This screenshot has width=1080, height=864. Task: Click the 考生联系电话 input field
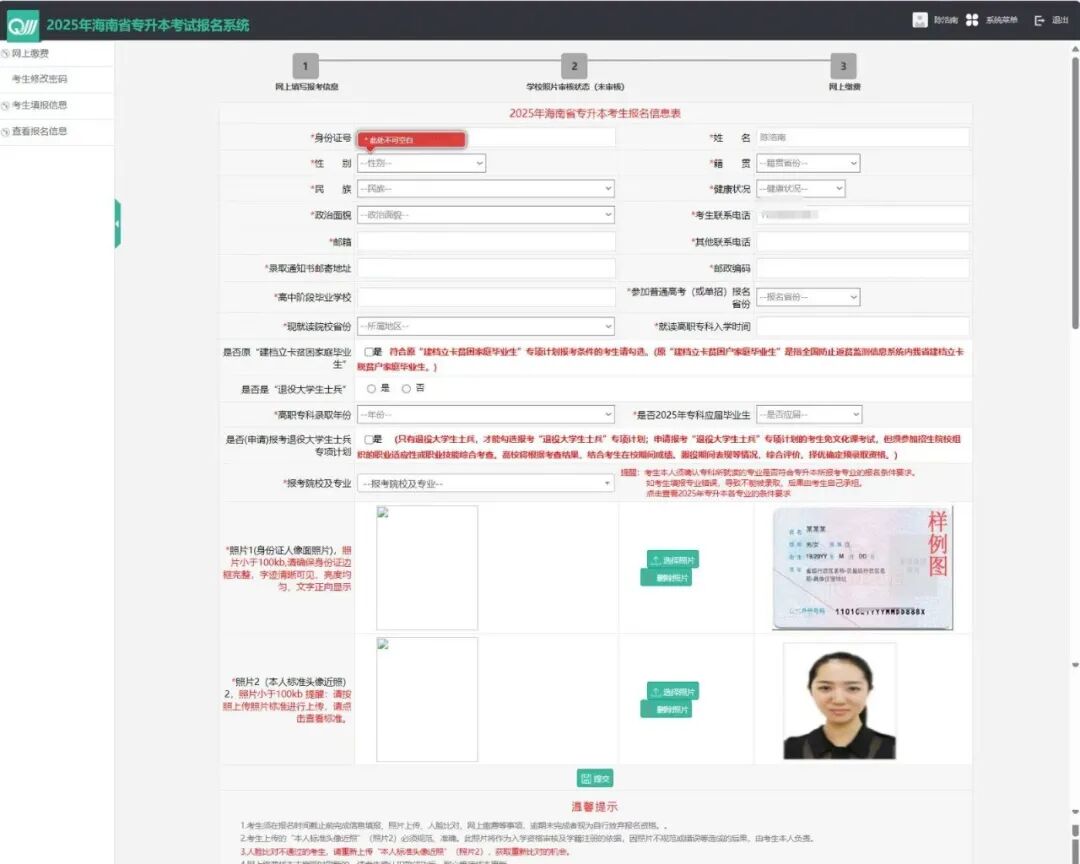(862, 215)
